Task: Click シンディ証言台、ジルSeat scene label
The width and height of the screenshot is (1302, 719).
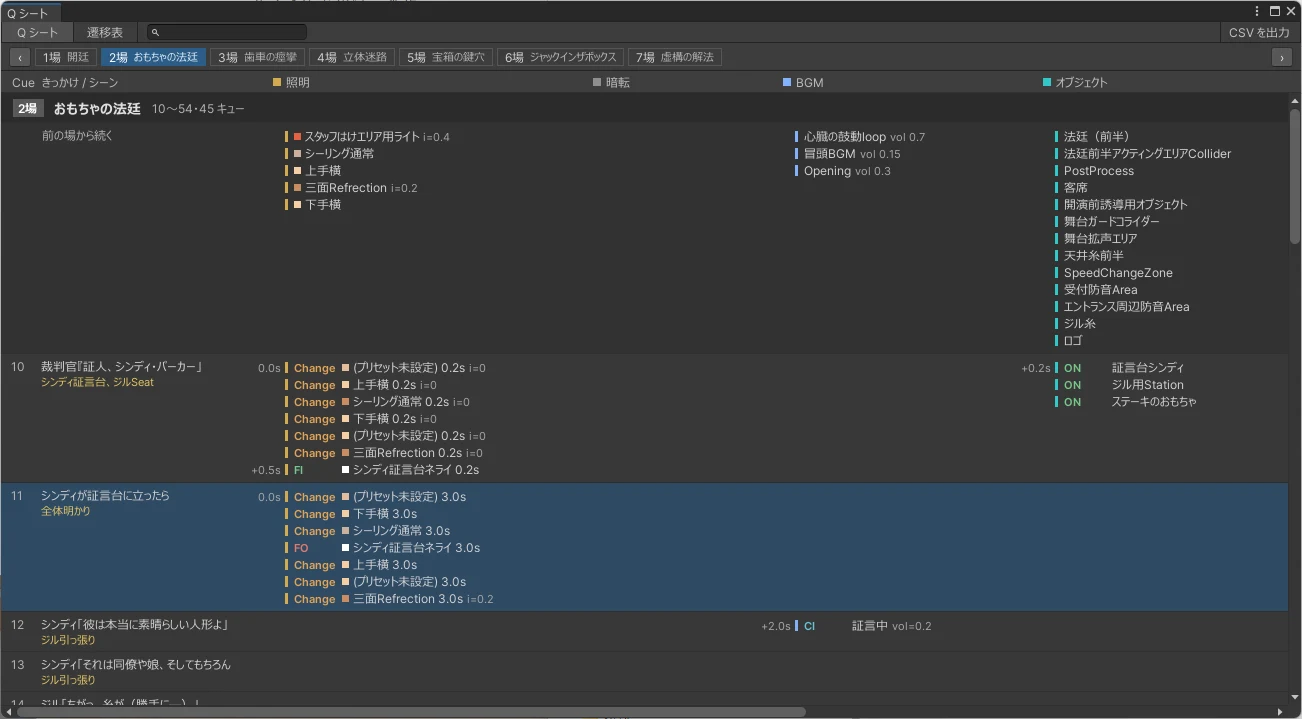Action: (x=97, y=382)
